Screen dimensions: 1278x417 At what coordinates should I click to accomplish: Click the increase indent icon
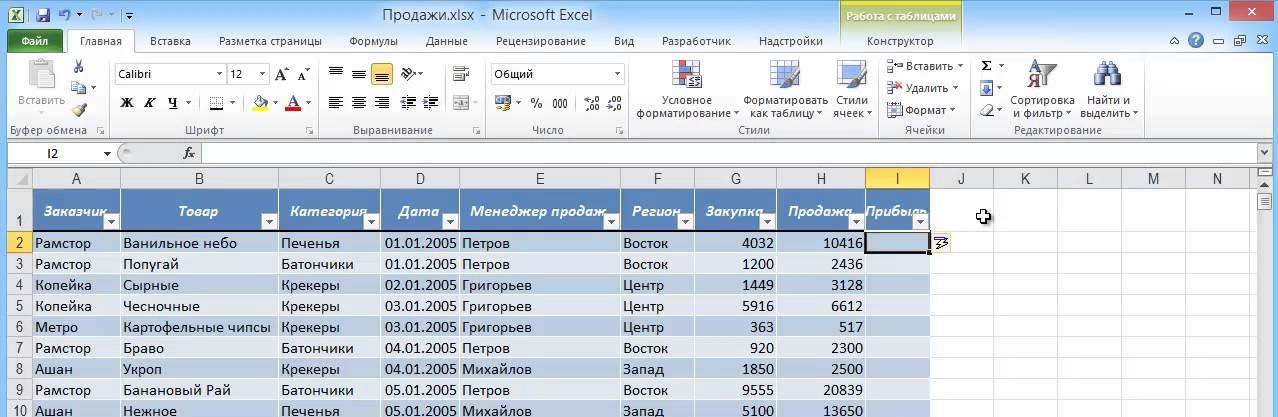click(430, 102)
